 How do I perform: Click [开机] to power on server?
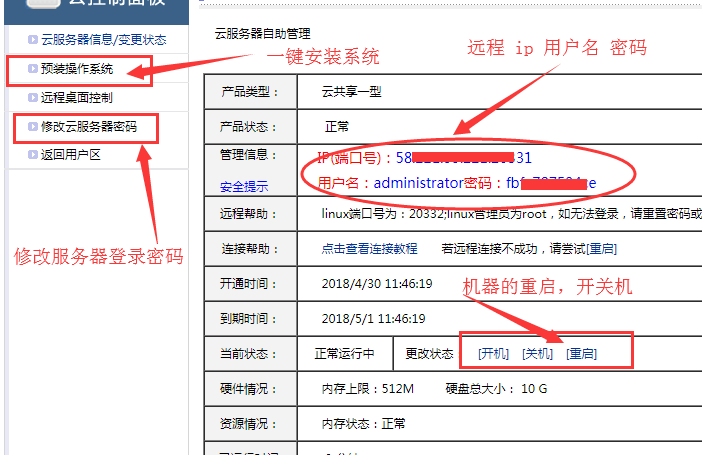493,354
